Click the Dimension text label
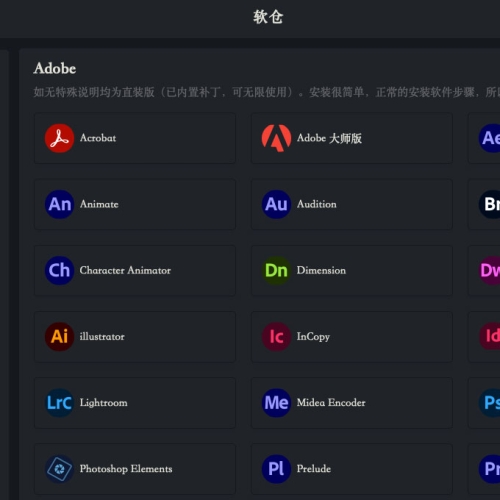 click(x=321, y=270)
